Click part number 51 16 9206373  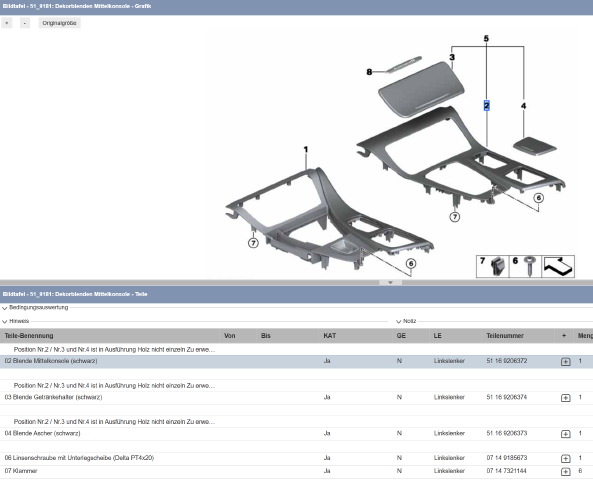[506, 433]
